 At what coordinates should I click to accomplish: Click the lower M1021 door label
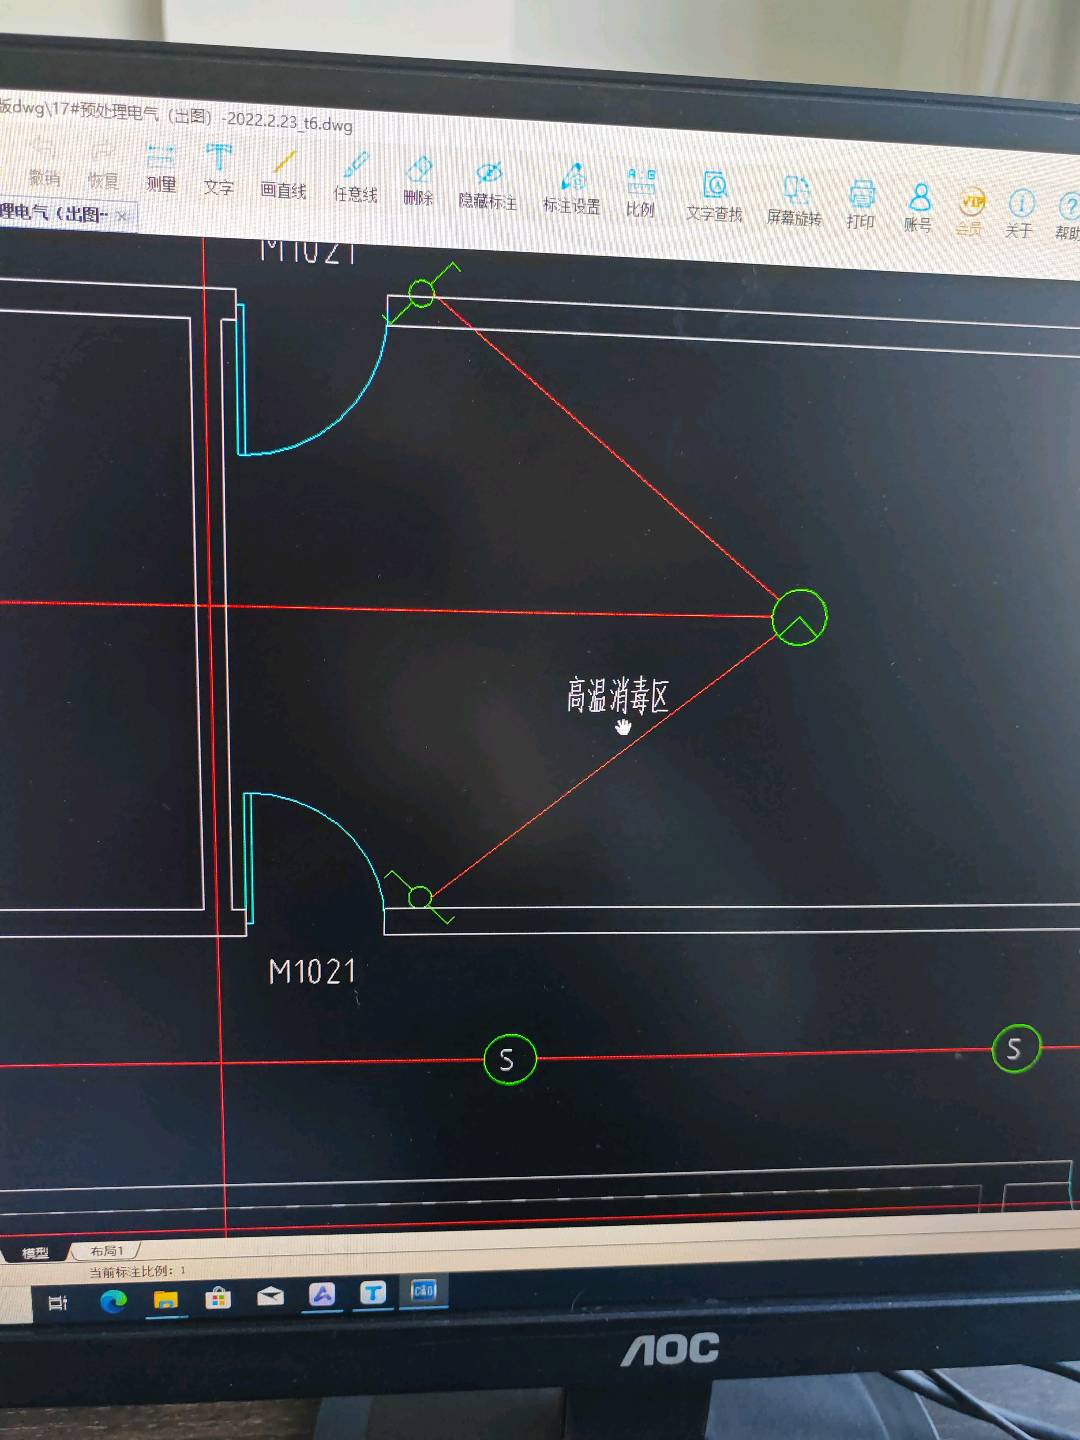312,972
